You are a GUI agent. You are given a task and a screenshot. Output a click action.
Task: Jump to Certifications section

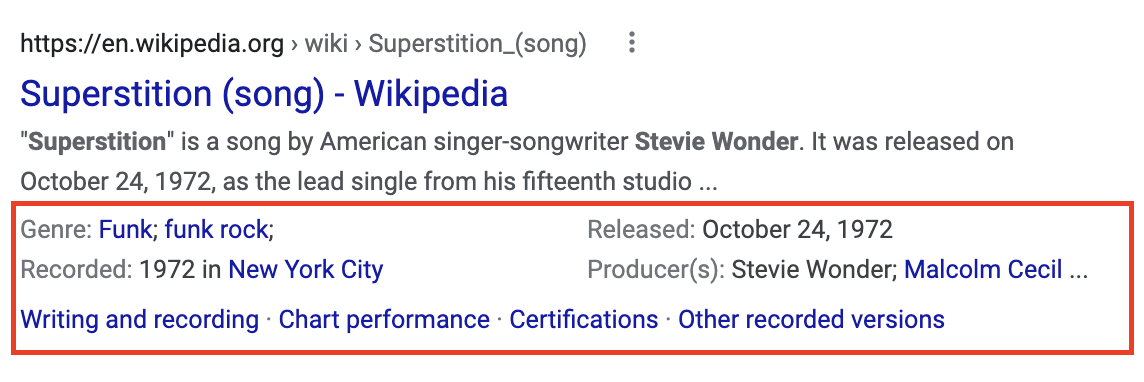tap(584, 319)
